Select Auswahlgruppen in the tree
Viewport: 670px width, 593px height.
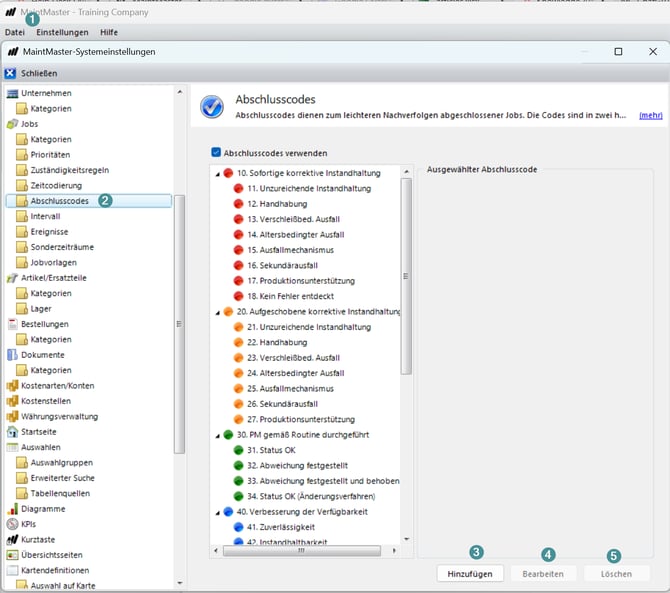point(62,462)
